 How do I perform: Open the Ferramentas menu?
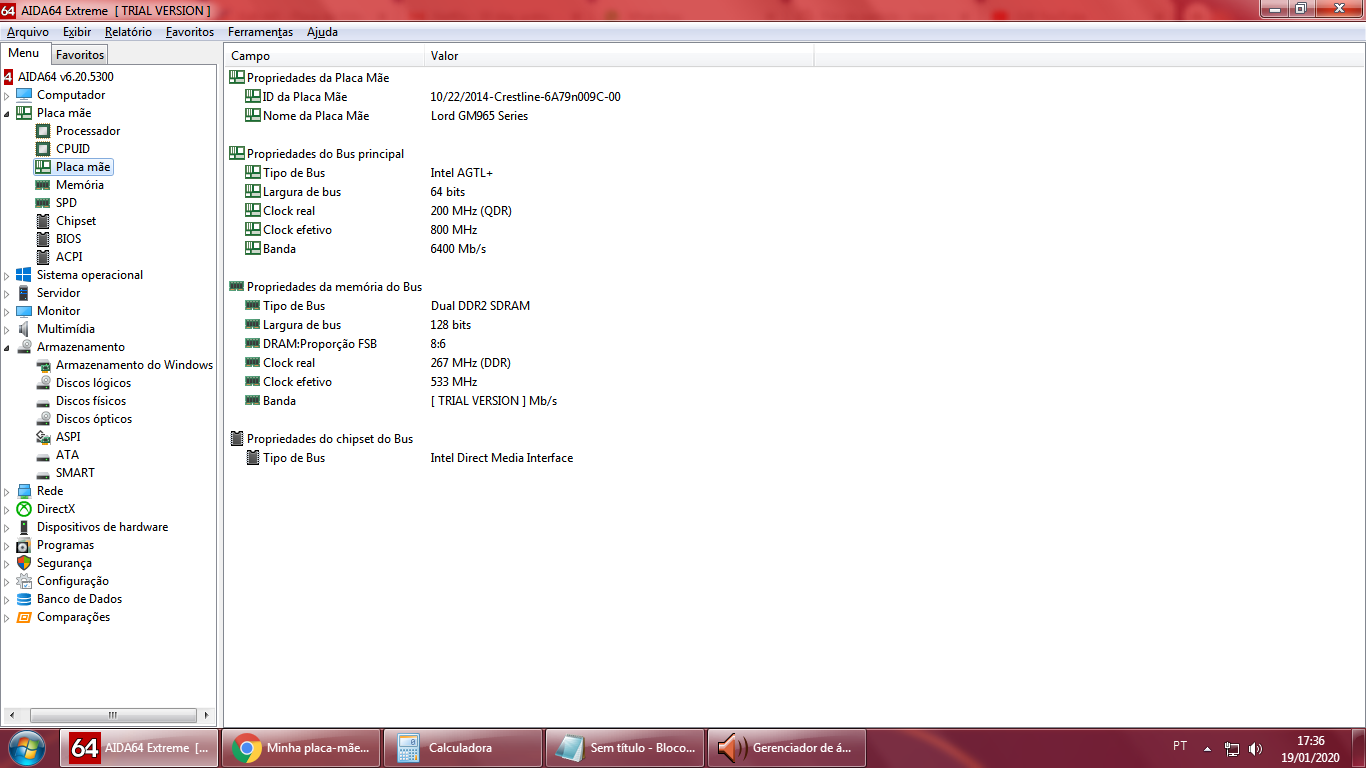click(260, 32)
